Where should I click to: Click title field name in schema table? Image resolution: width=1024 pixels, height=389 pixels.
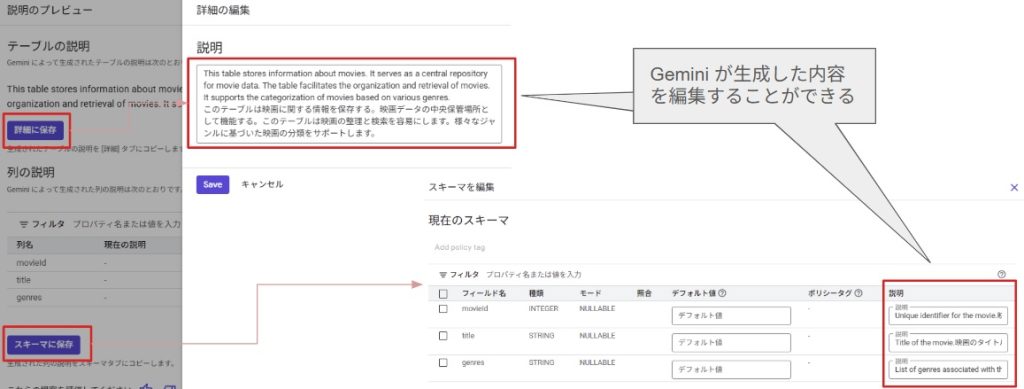coord(468,335)
